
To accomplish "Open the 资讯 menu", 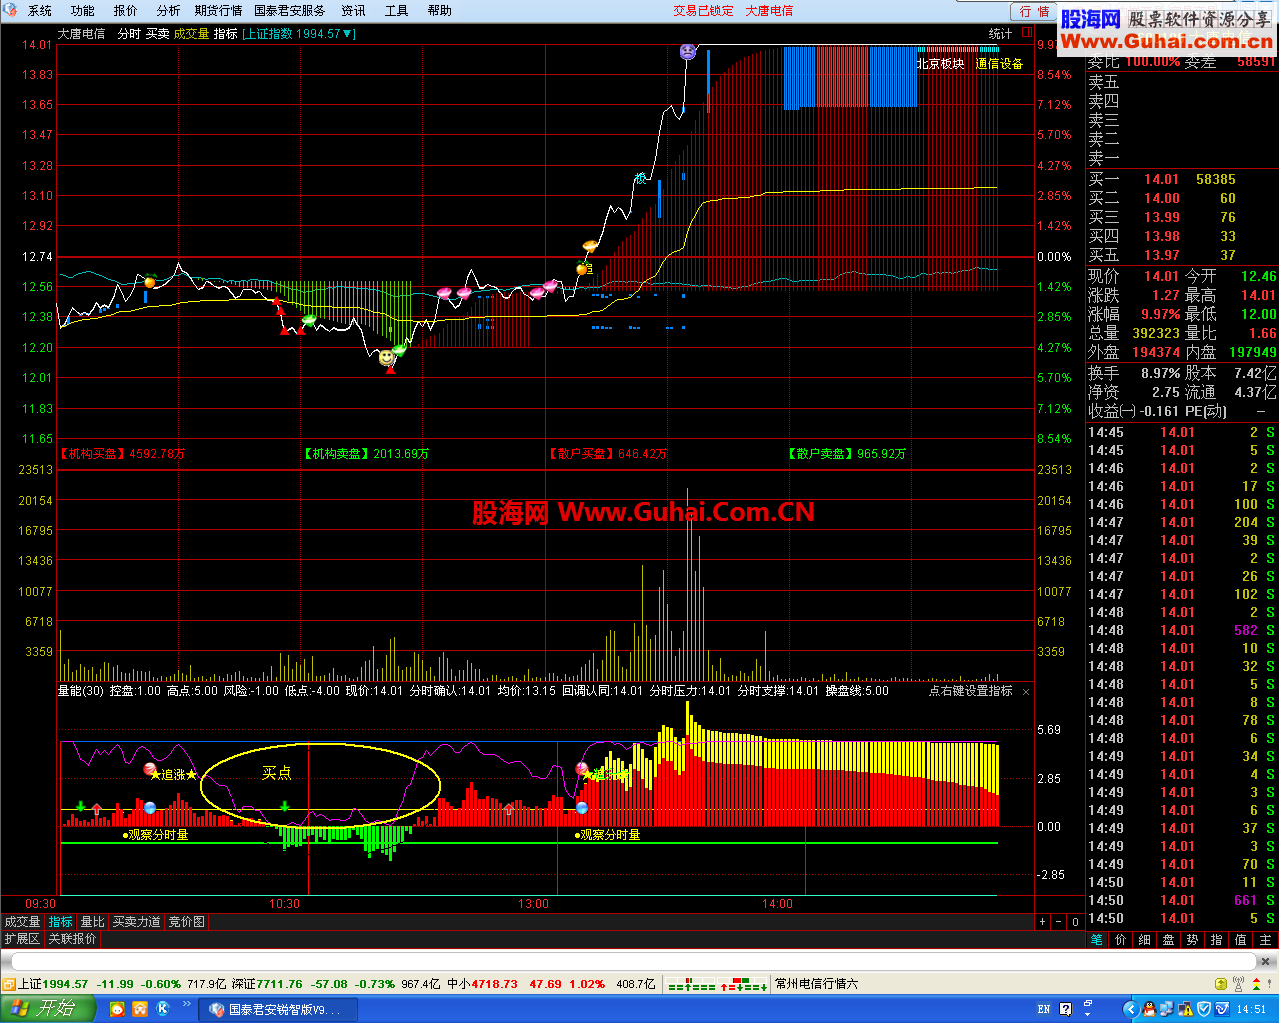I will click(354, 11).
